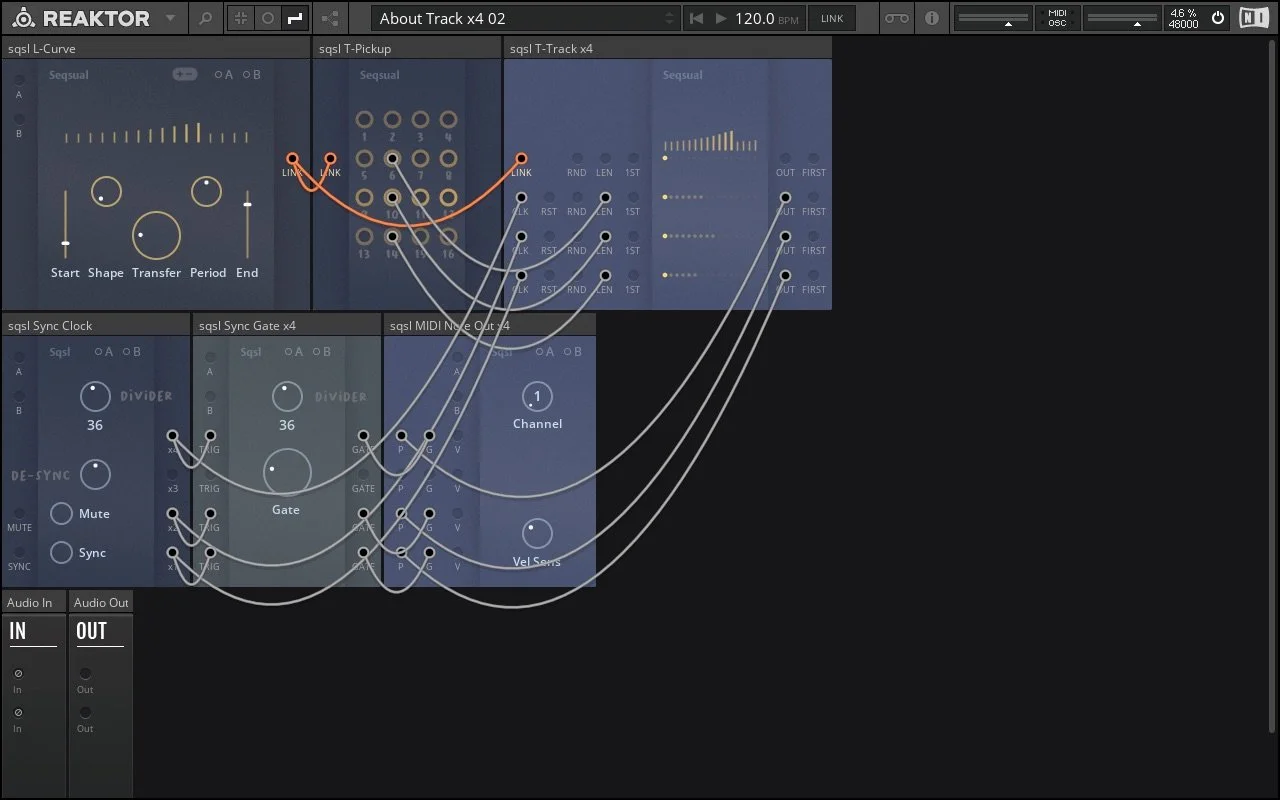
Task: Open the tape recorder icon
Action: coord(897,18)
